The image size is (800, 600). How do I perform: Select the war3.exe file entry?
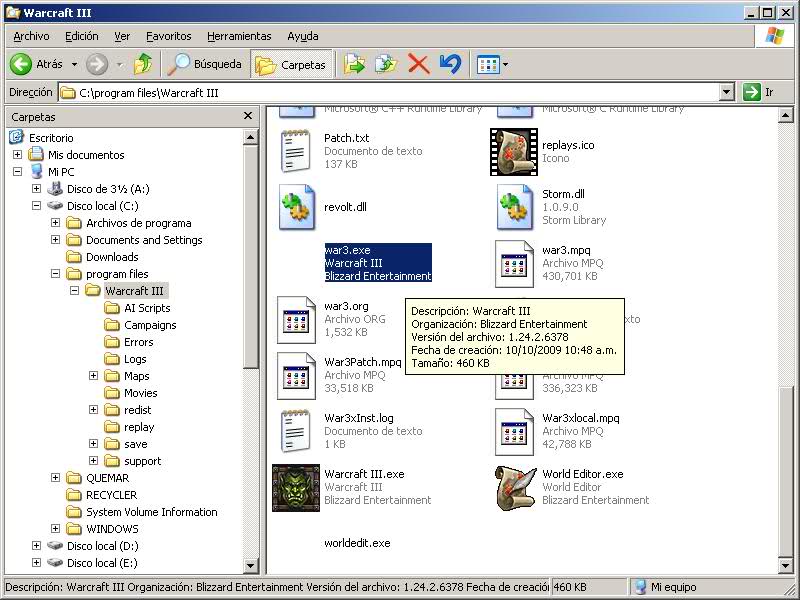pyautogui.click(x=378, y=263)
